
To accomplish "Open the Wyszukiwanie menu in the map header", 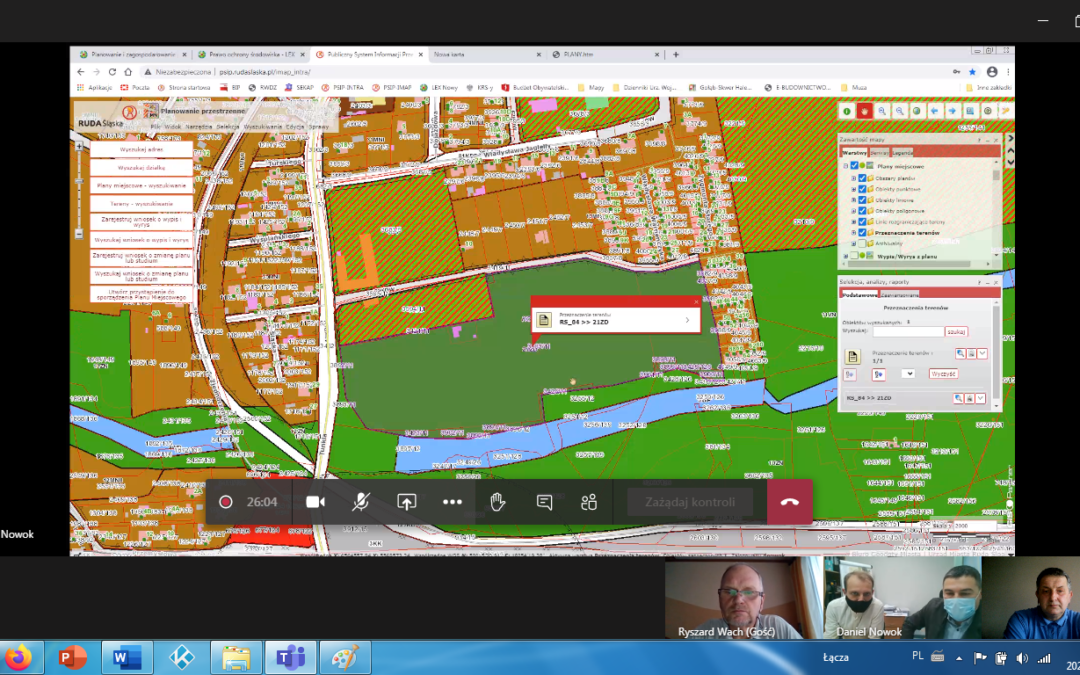I will pos(261,127).
